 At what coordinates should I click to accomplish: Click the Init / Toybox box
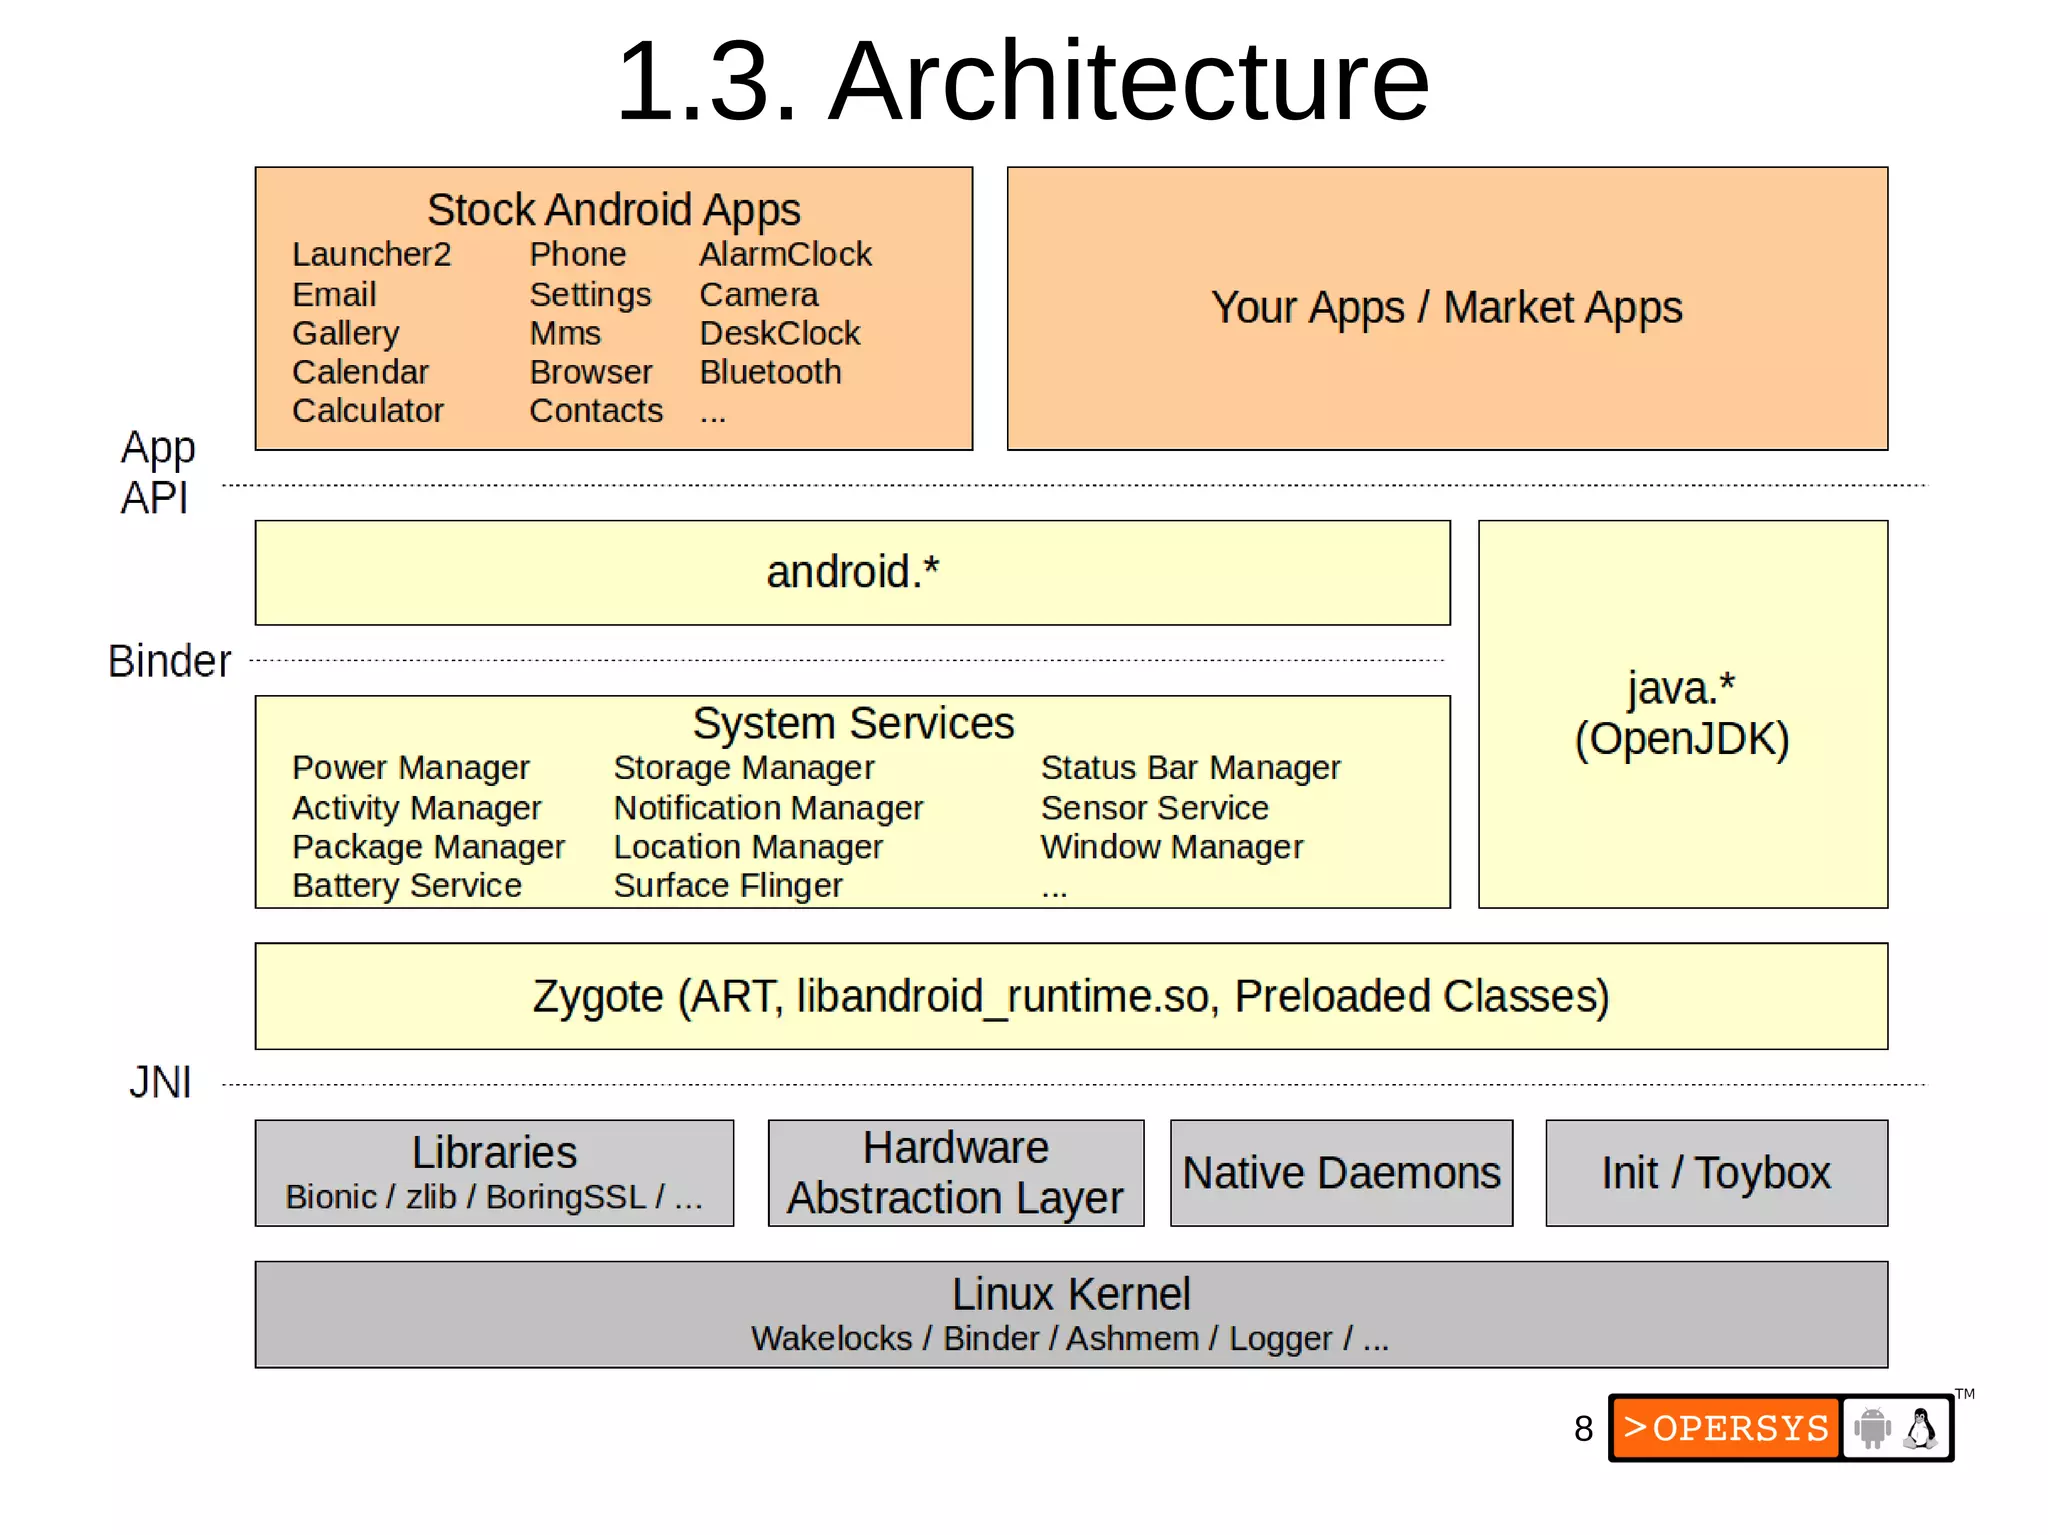[1716, 1172]
